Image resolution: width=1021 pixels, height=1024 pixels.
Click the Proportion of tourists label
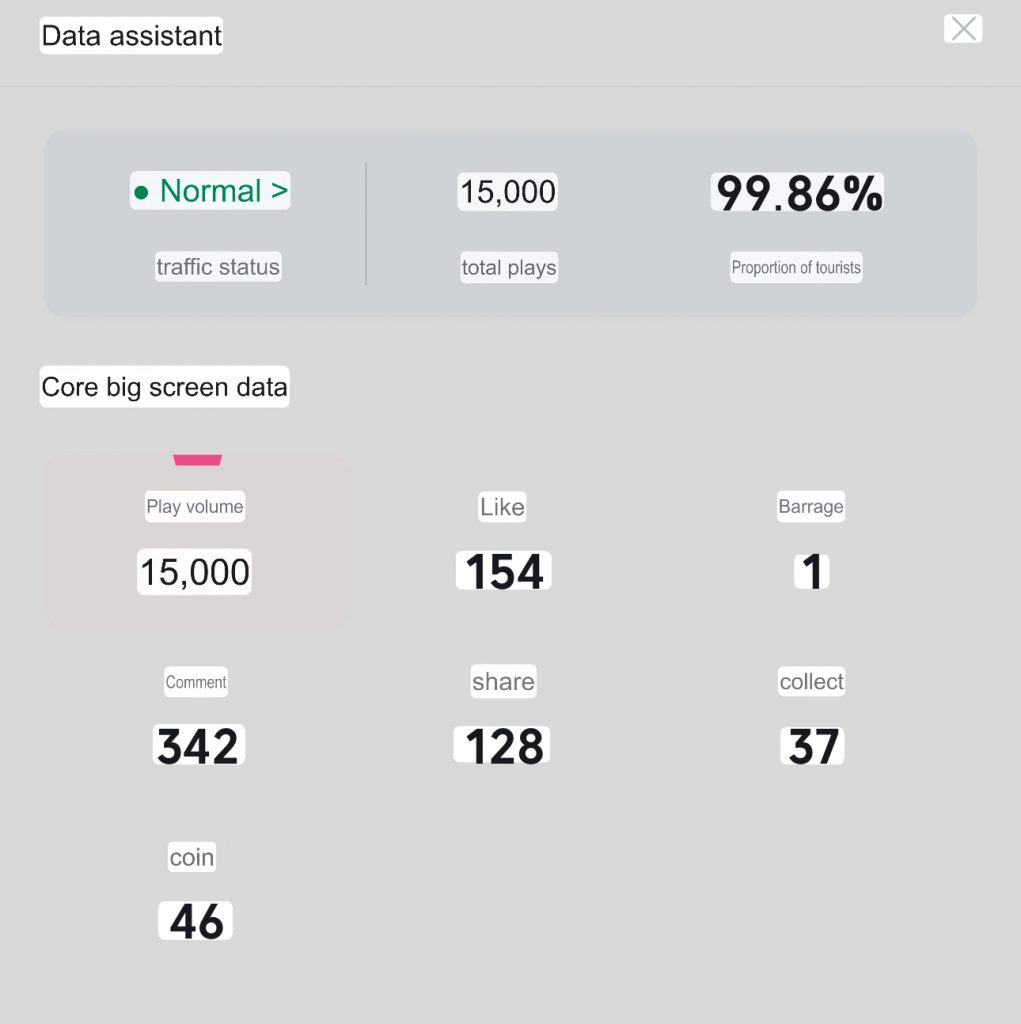point(796,268)
